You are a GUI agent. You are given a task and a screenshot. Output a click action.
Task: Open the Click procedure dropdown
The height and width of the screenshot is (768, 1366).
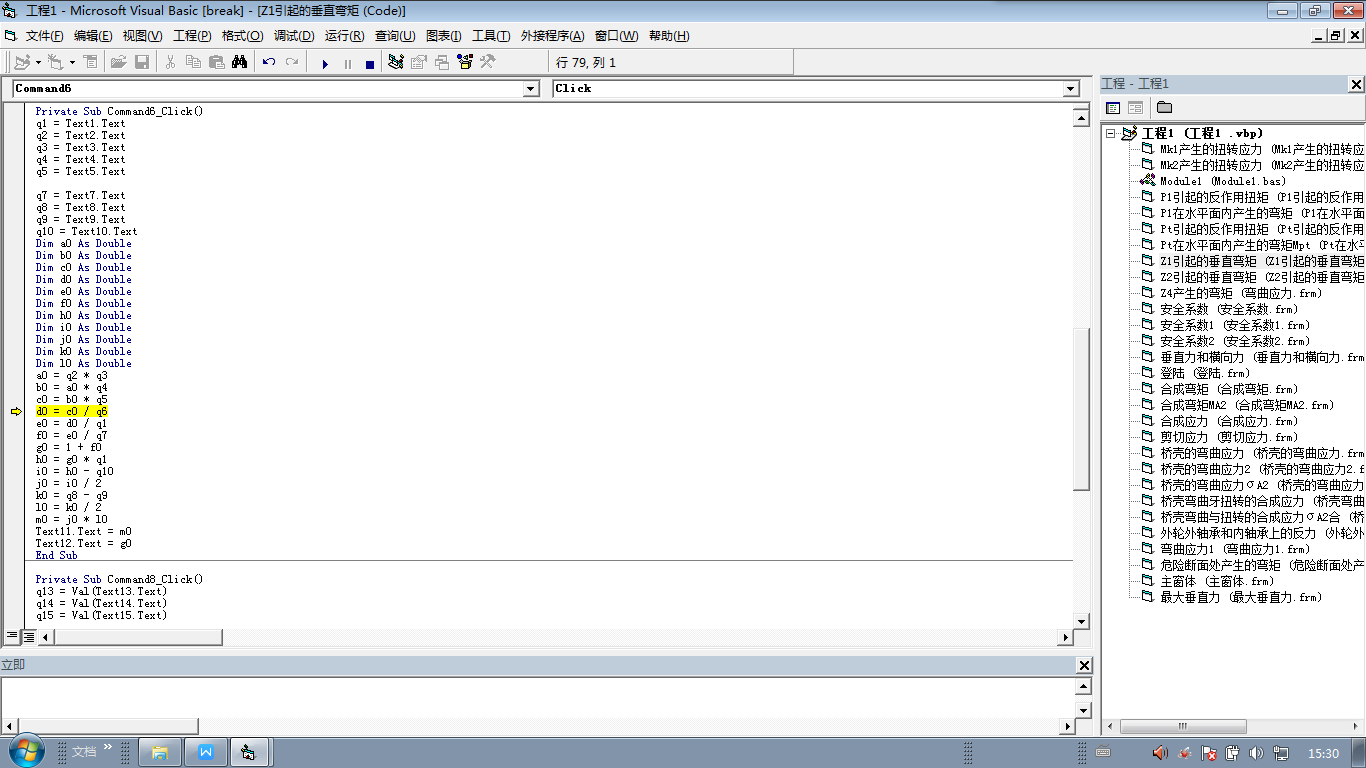[x=1071, y=89]
